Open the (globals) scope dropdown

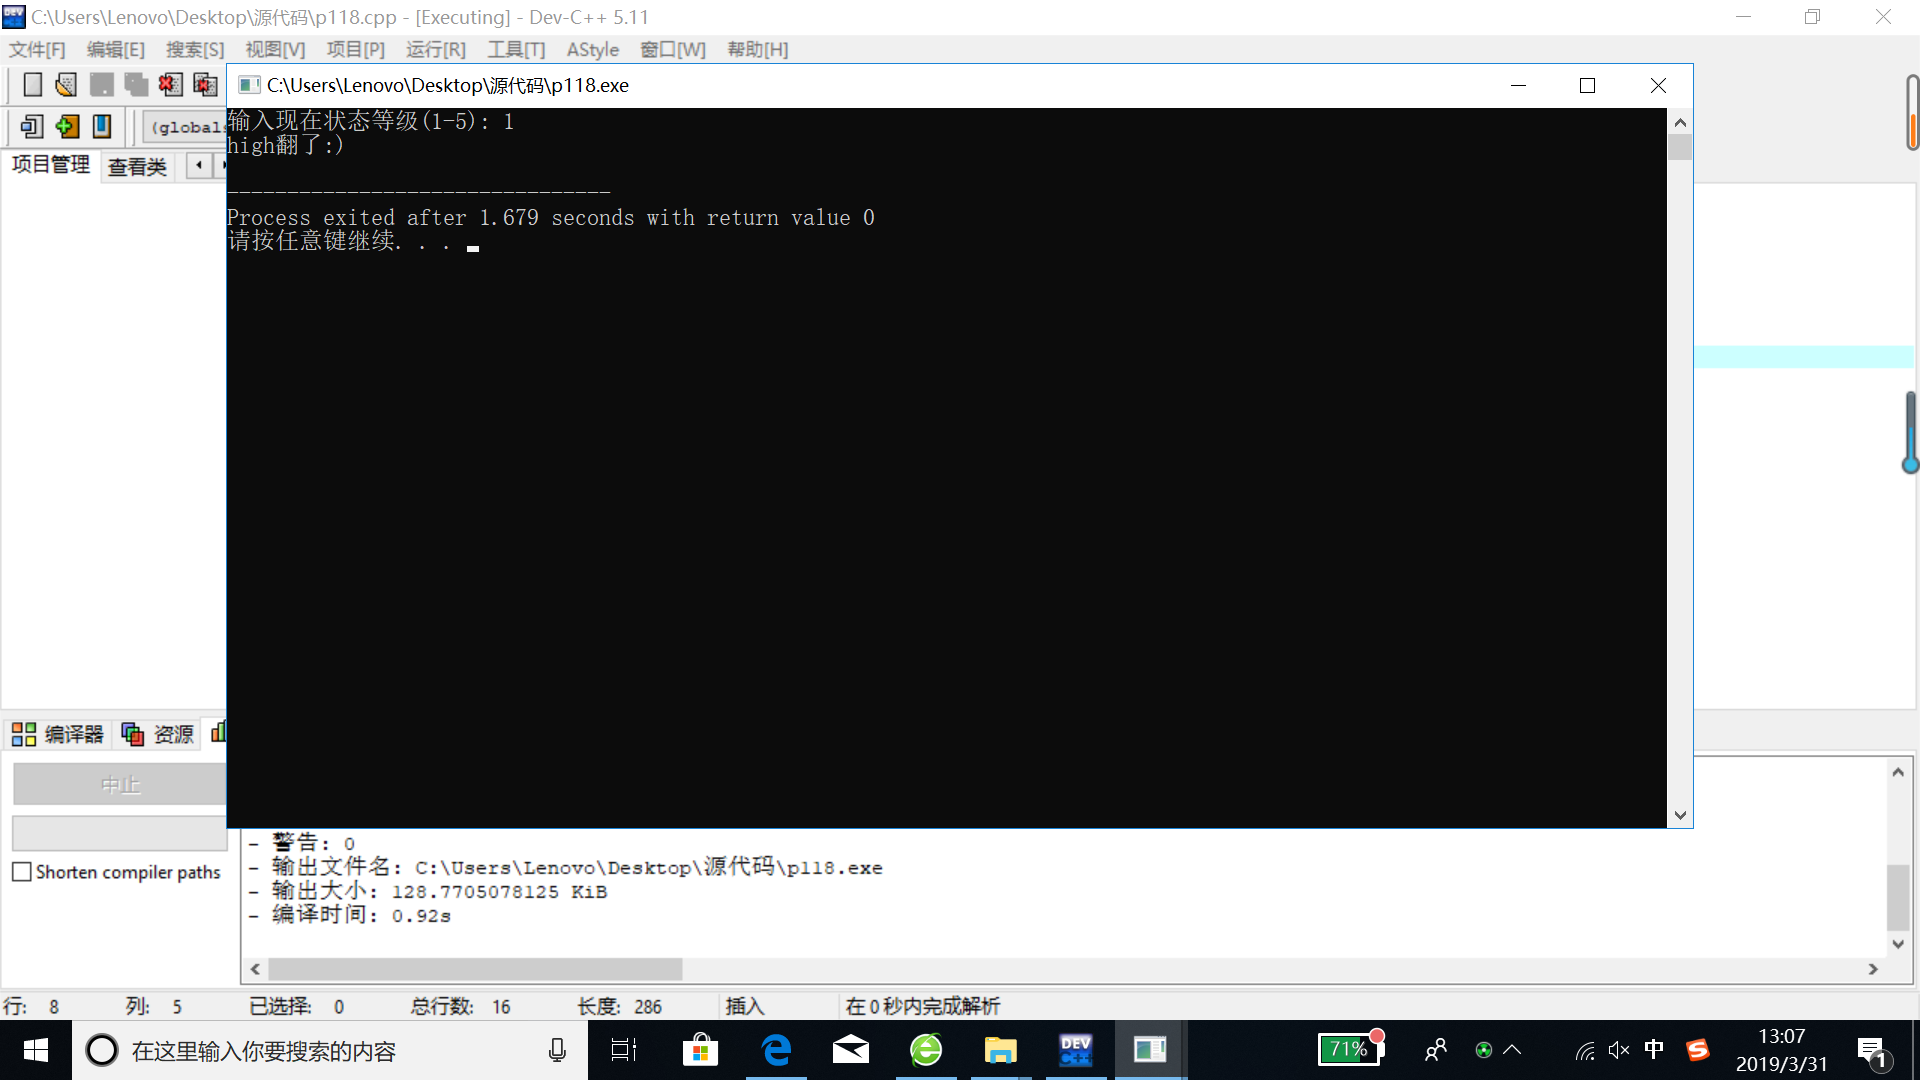tap(186, 127)
